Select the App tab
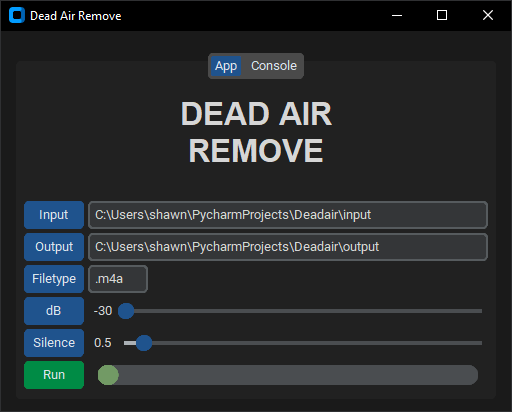 (226, 66)
